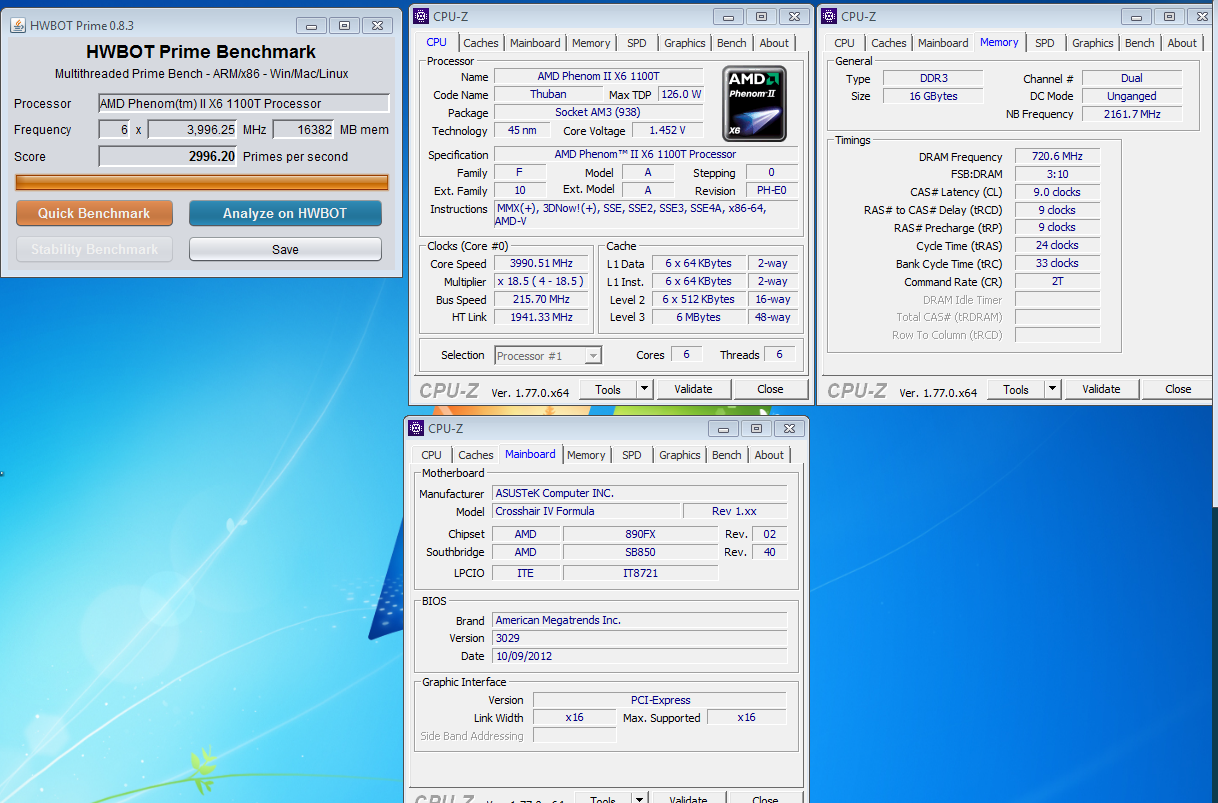The width and height of the screenshot is (1218, 803).
Task: Open About tab in CPU window
Action: (x=774, y=43)
